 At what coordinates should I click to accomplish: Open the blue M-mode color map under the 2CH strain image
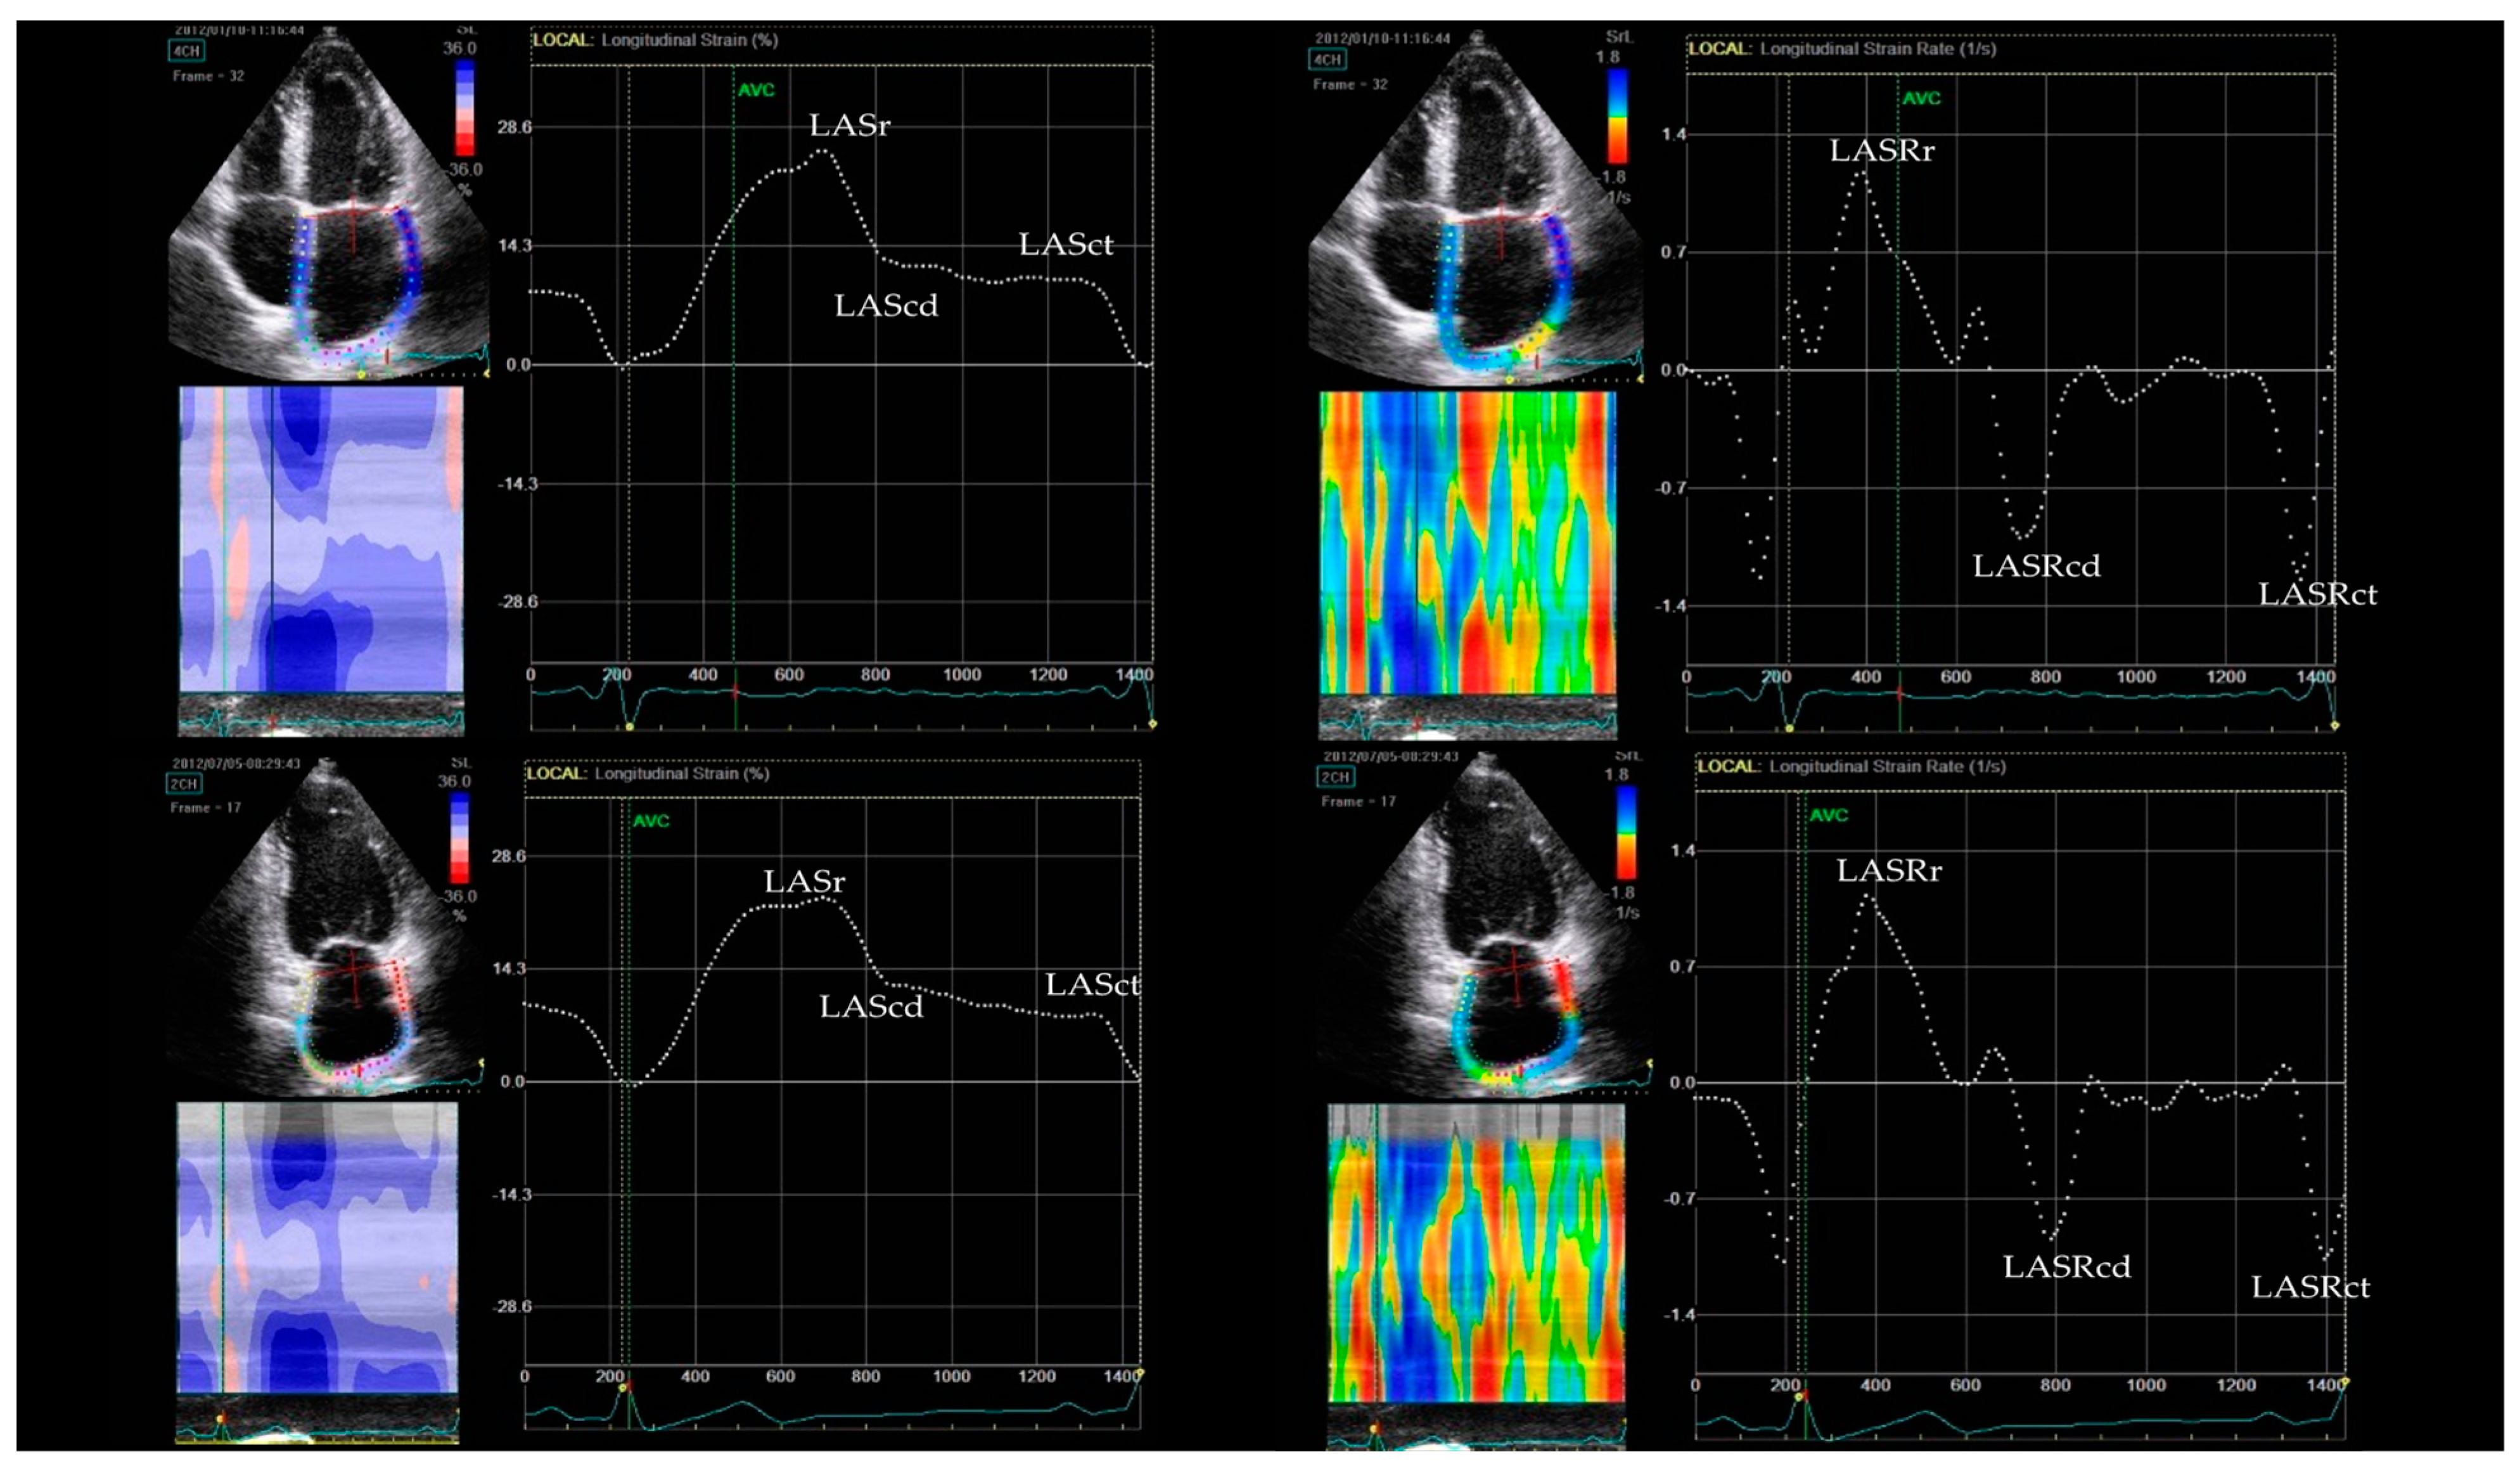(x=317, y=1247)
